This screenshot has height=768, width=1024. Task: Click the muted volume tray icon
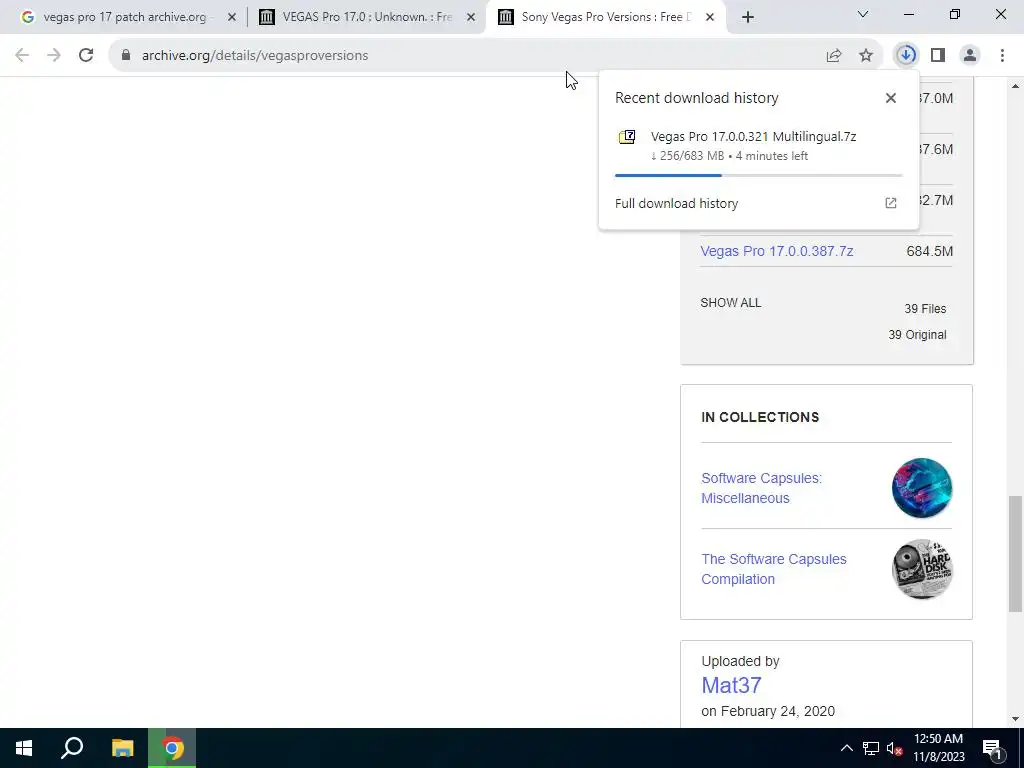pos(894,748)
